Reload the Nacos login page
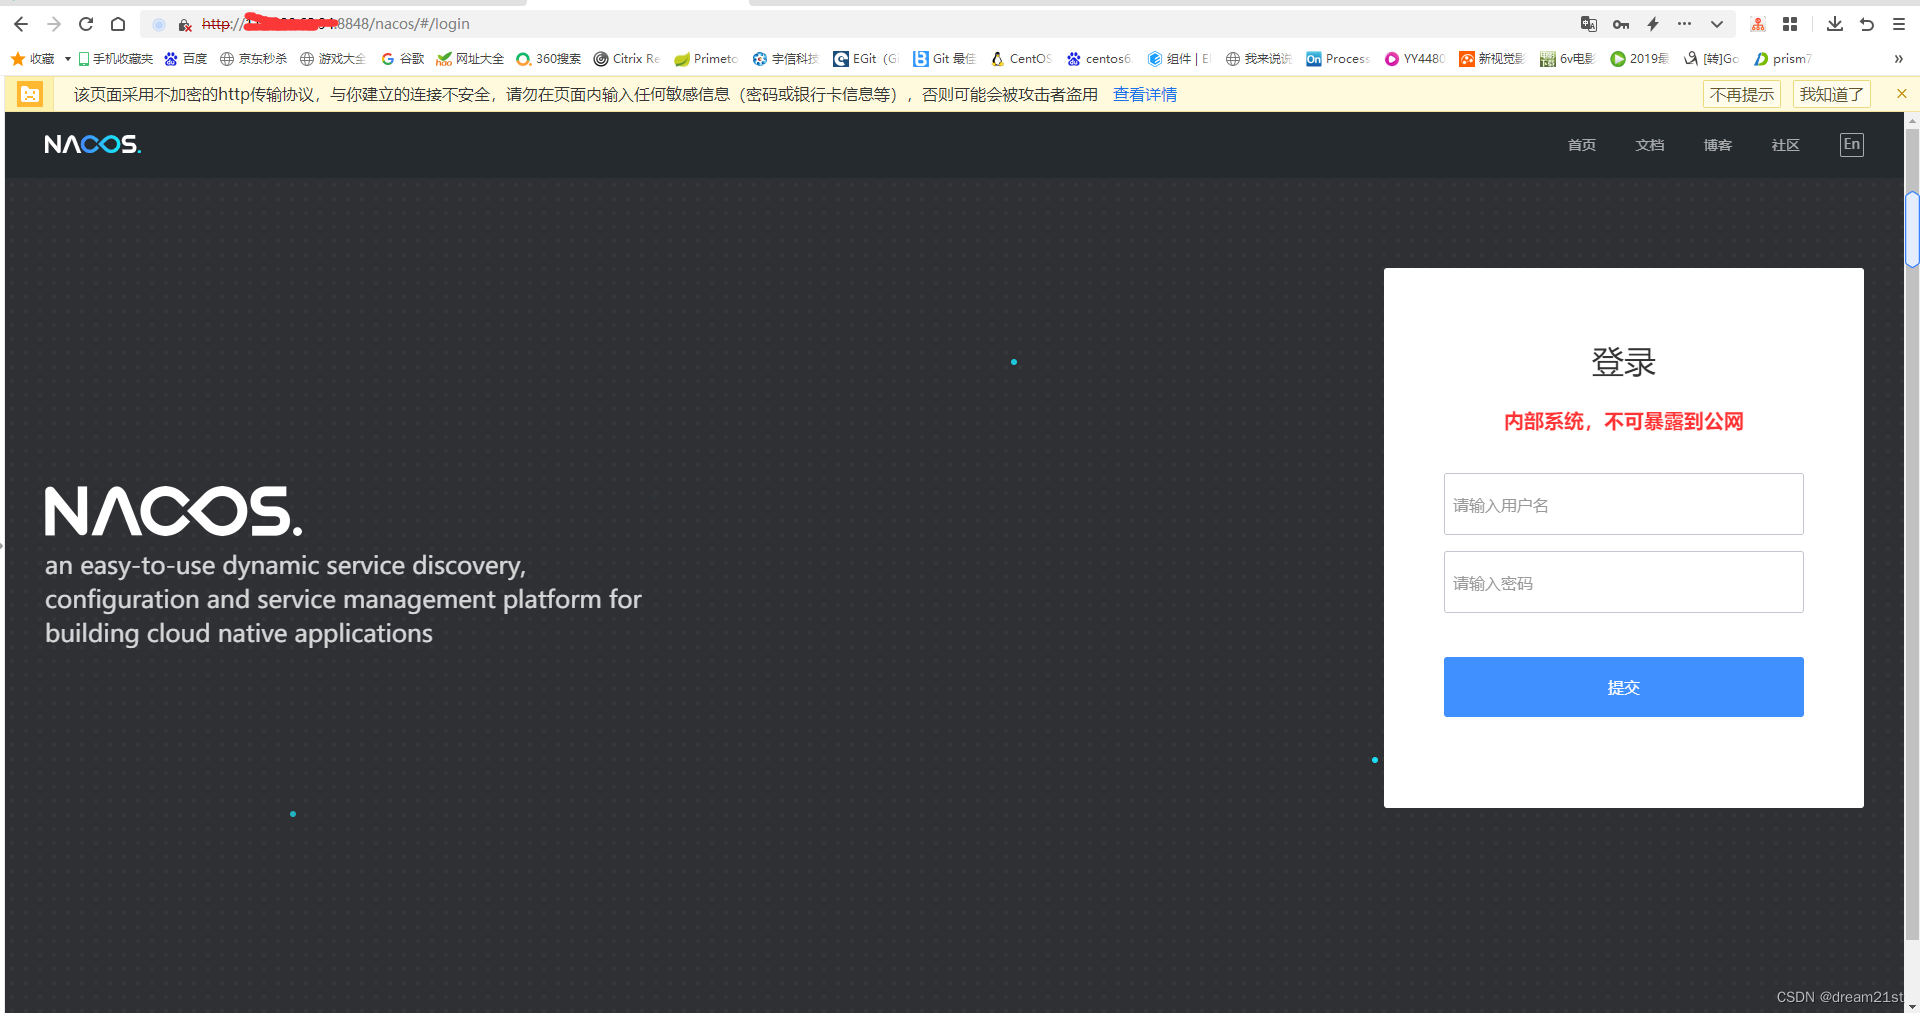Viewport: 1920px width, 1013px height. tap(86, 24)
